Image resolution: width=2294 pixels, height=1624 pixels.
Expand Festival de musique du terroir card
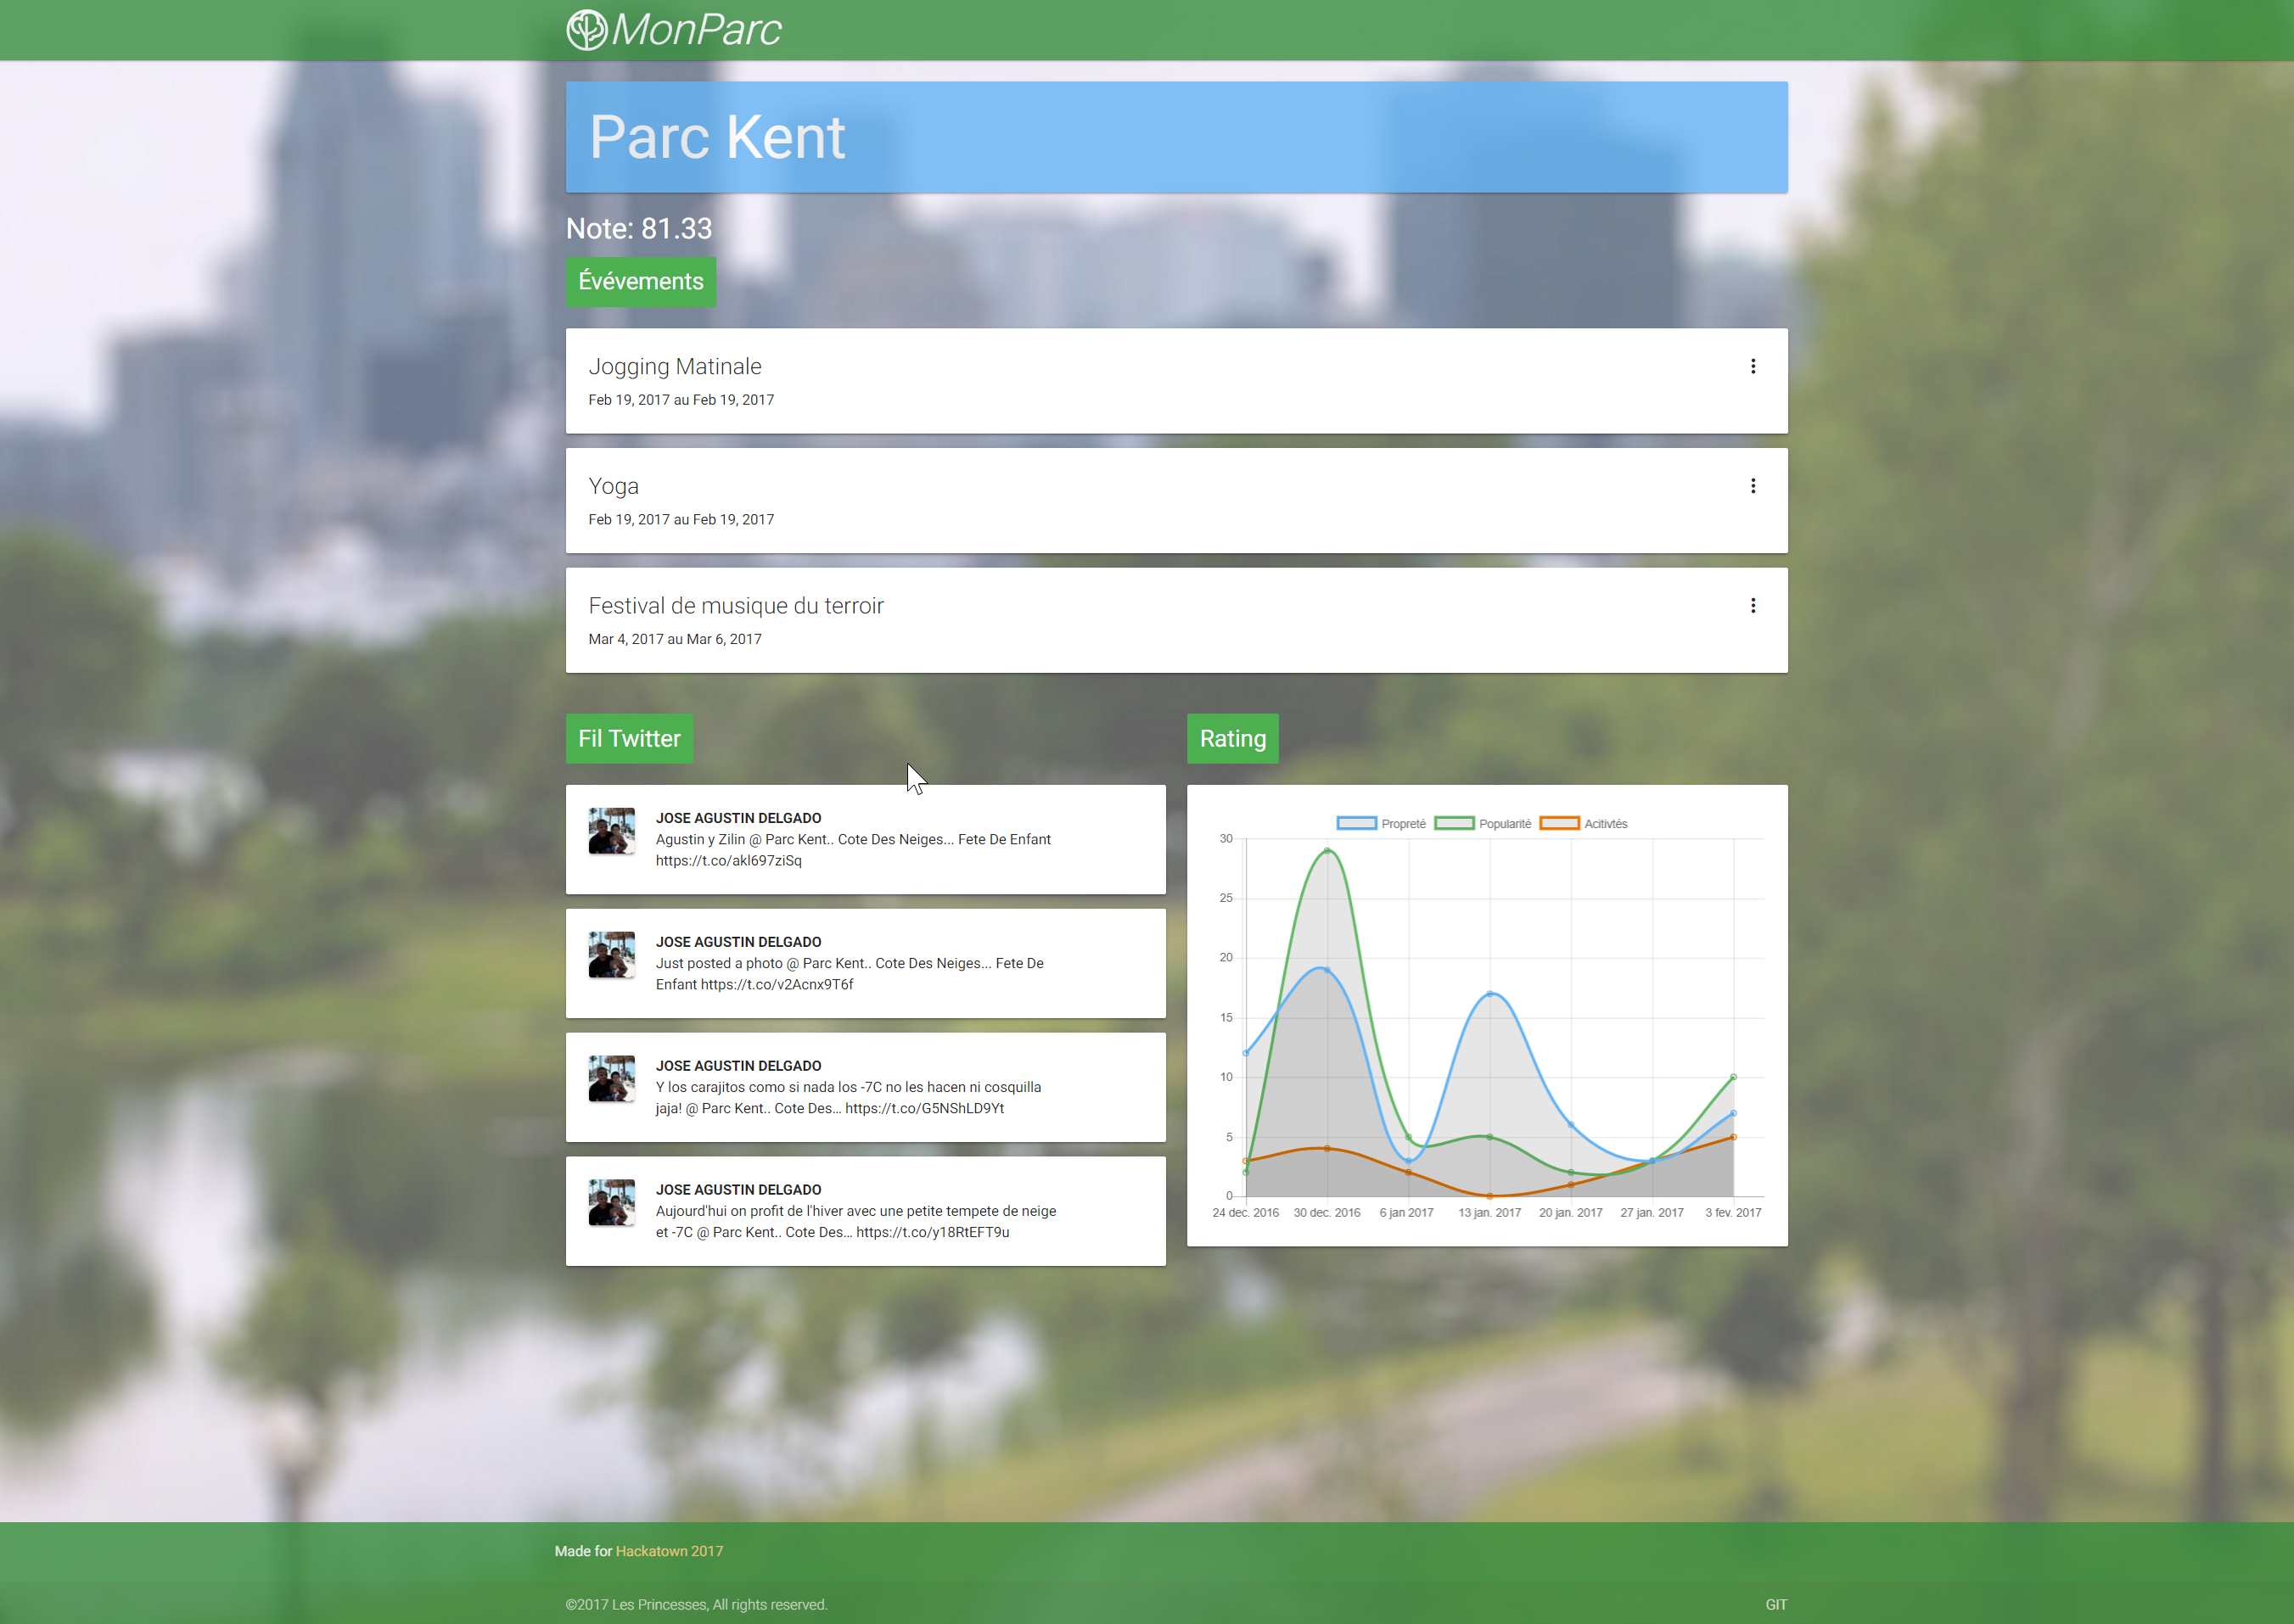(736, 606)
